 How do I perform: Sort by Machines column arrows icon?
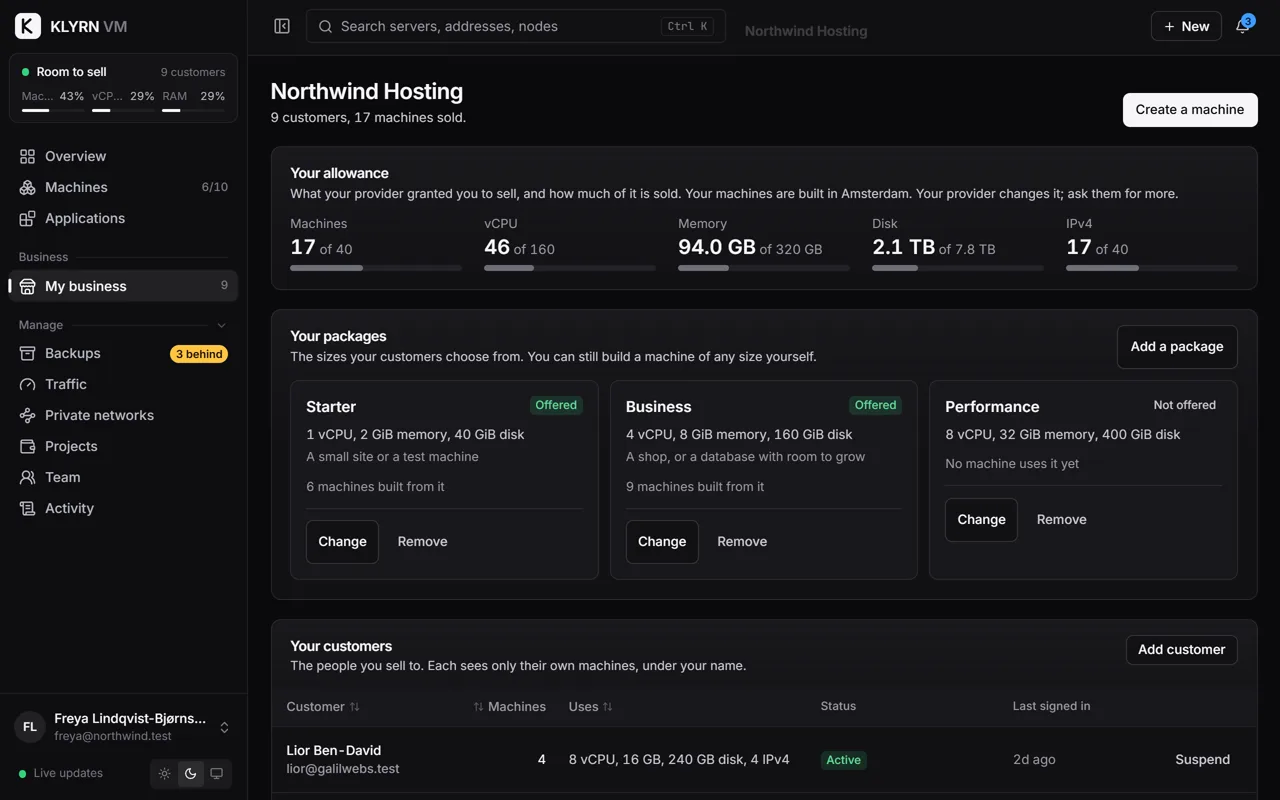pyautogui.click(x=478, y=706)
